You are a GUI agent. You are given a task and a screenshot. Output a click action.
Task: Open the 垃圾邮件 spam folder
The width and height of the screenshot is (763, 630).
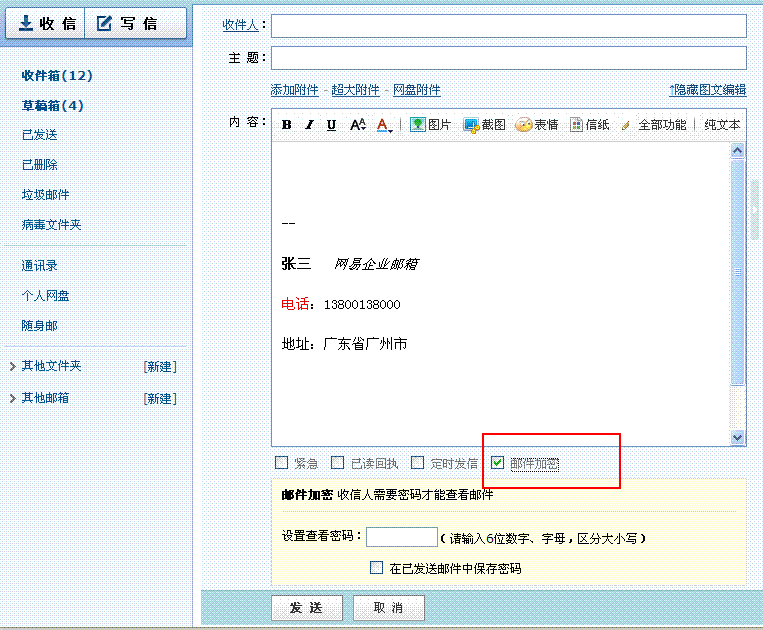pyautogui.click(x=45, y=195)
